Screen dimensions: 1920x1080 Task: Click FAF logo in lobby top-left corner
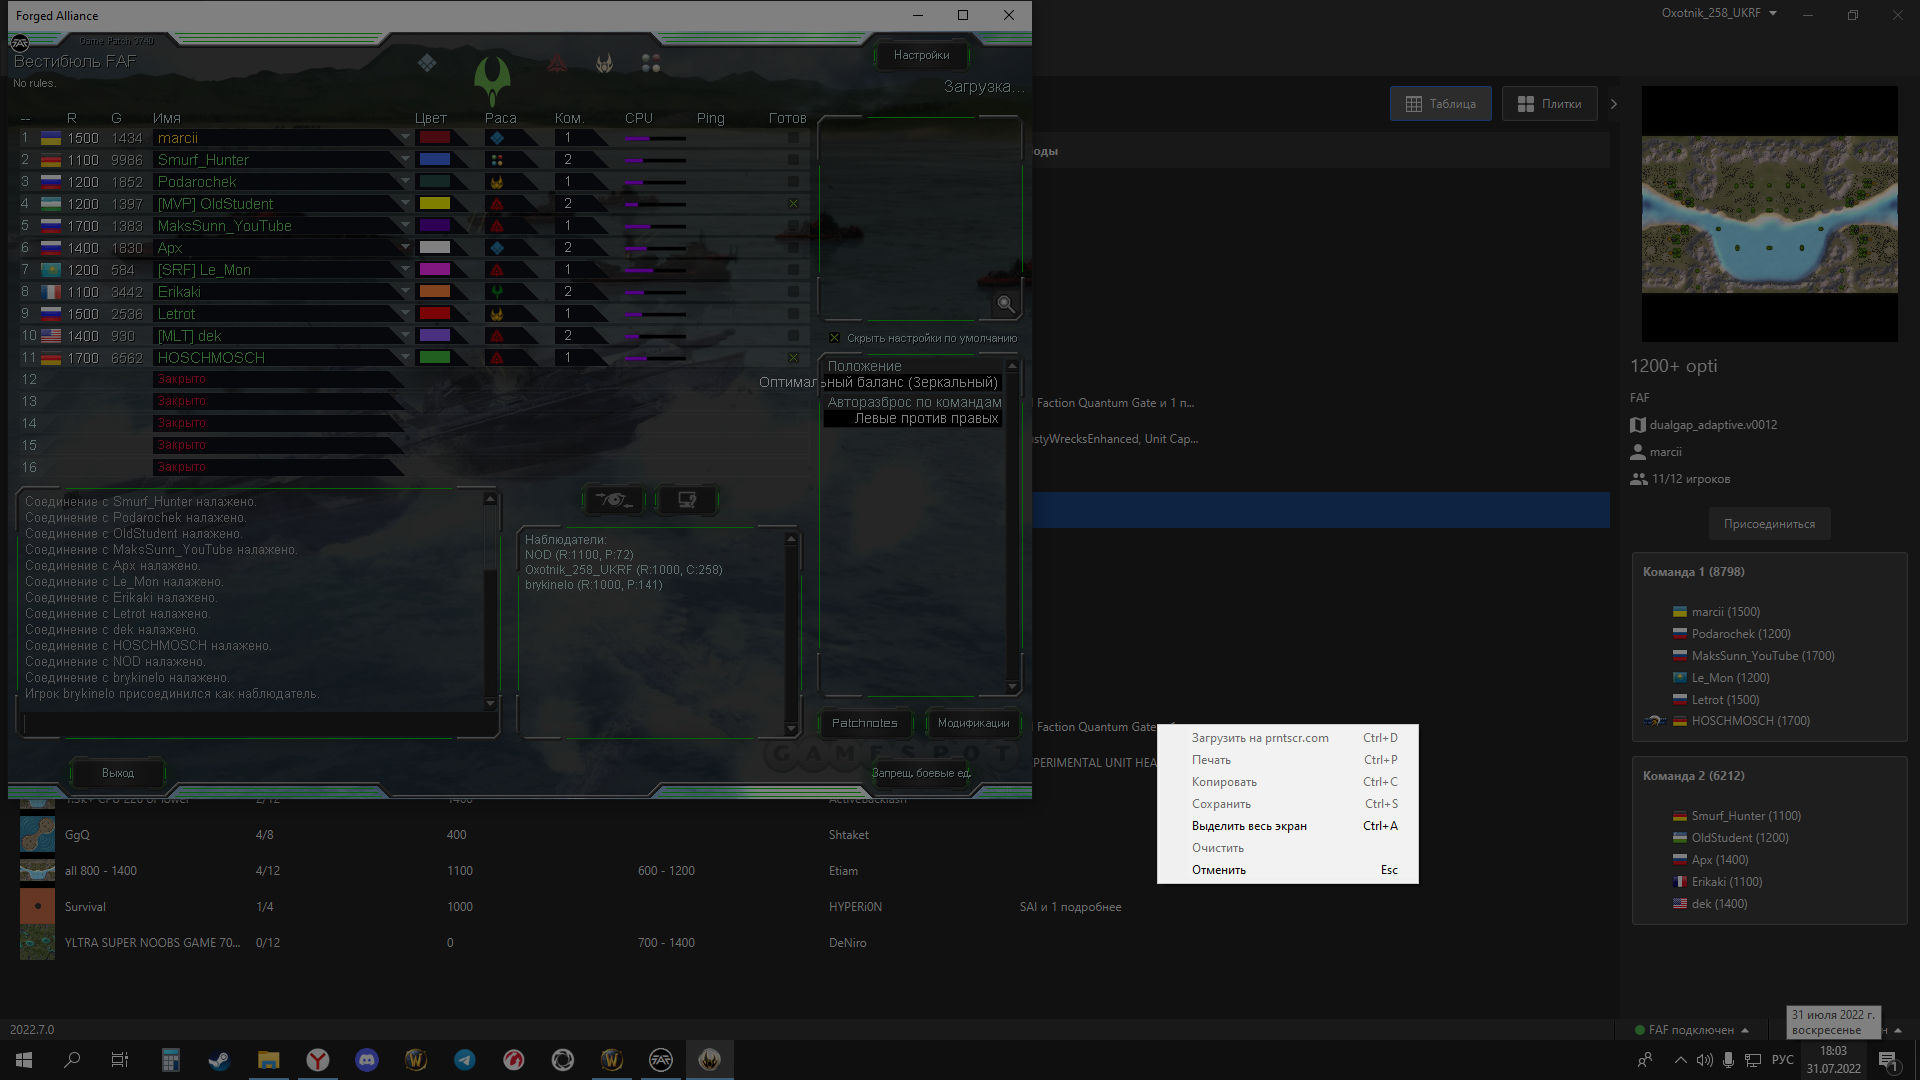pyautogui.click(x=19, y=42)
